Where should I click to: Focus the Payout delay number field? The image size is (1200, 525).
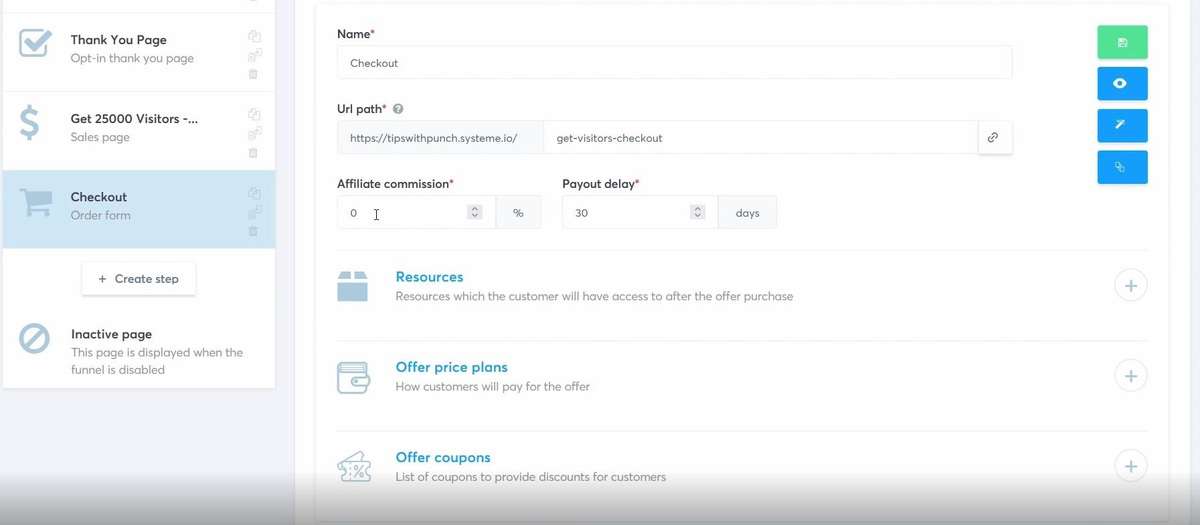tap(640, 212)
